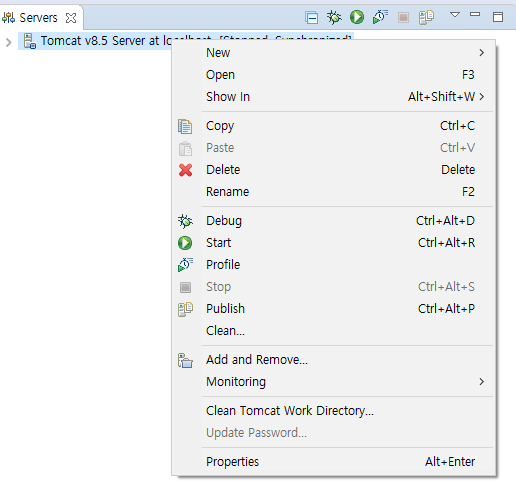Viewport: 516px width, 494px height.
Task: Start server in profile mode from toolbar
Action: point(380,17)
